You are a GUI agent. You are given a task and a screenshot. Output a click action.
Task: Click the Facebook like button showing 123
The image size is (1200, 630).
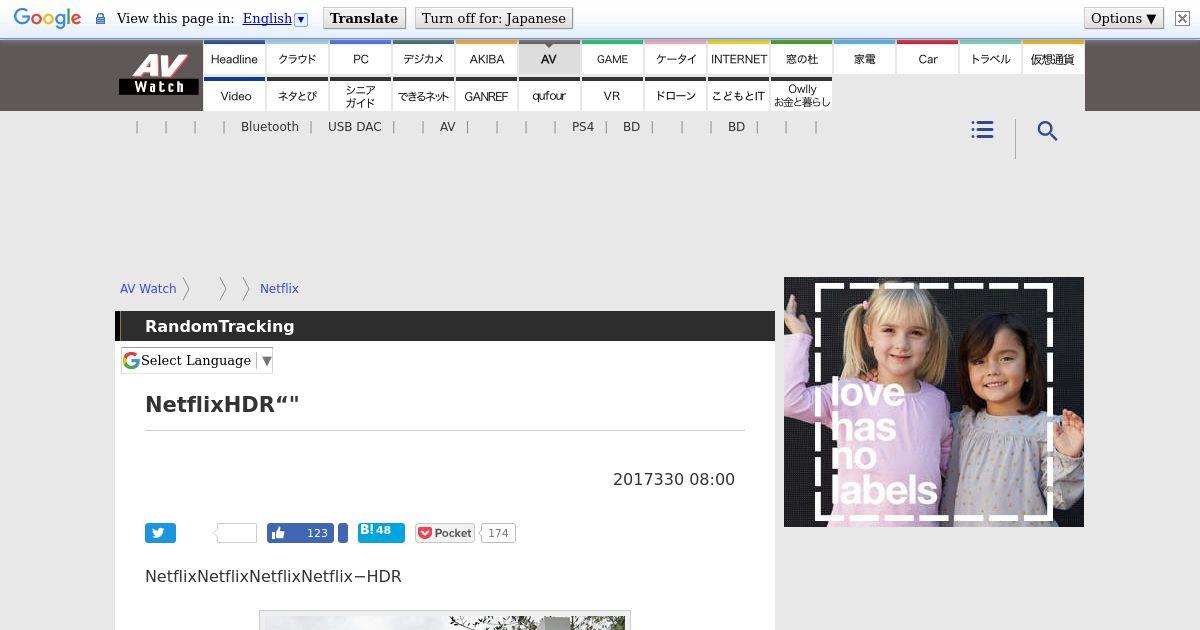click(x=300, y=533)
